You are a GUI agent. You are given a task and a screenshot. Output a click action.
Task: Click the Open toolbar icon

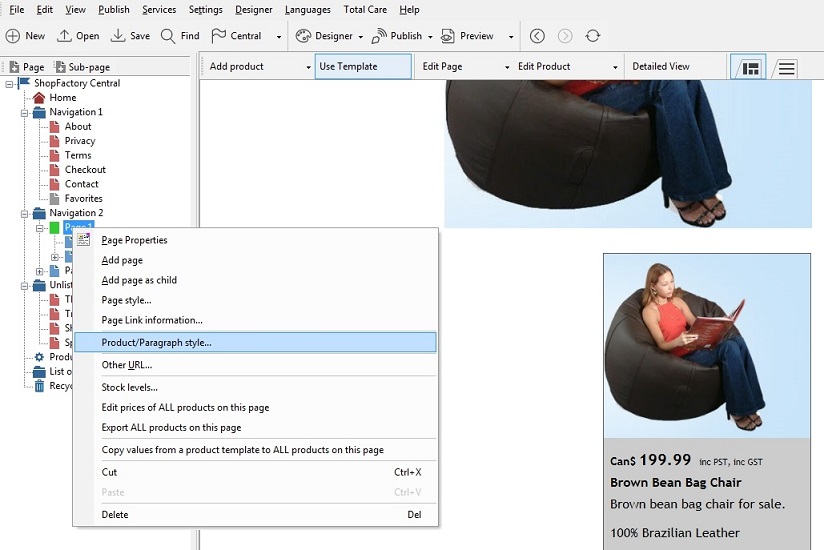(65, 36)
